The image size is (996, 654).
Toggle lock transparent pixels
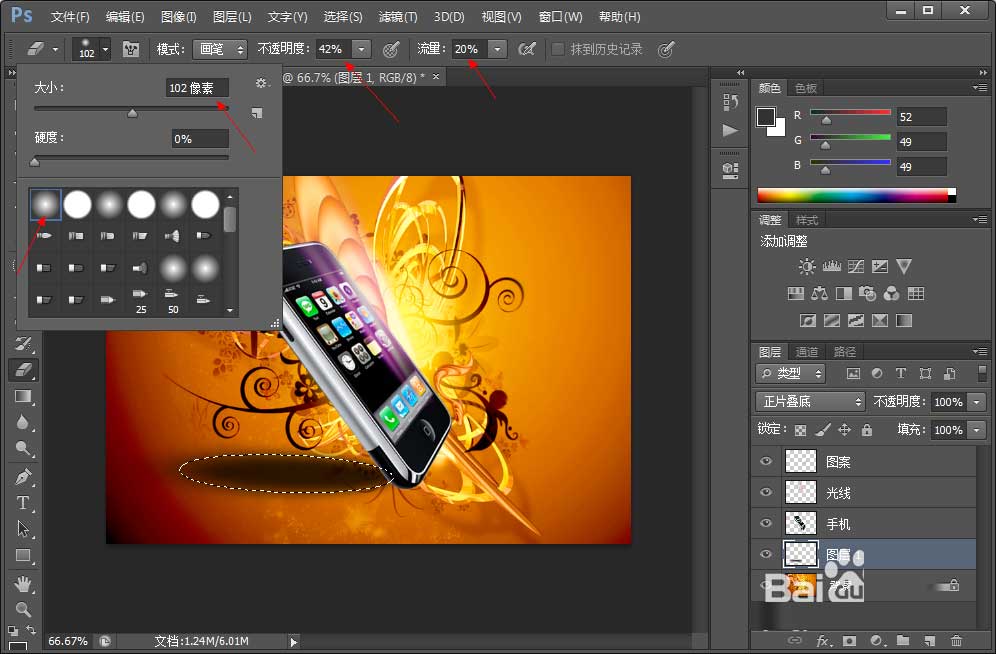(800, 430)
